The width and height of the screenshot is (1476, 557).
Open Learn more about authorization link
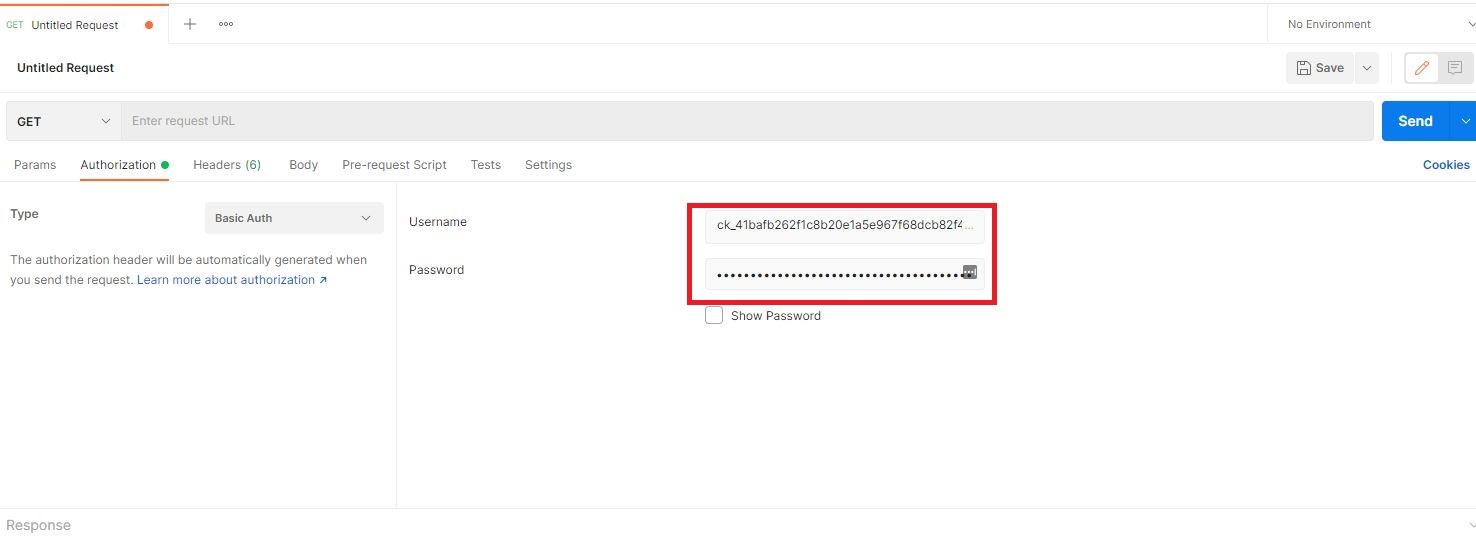[x=232, y=280]
